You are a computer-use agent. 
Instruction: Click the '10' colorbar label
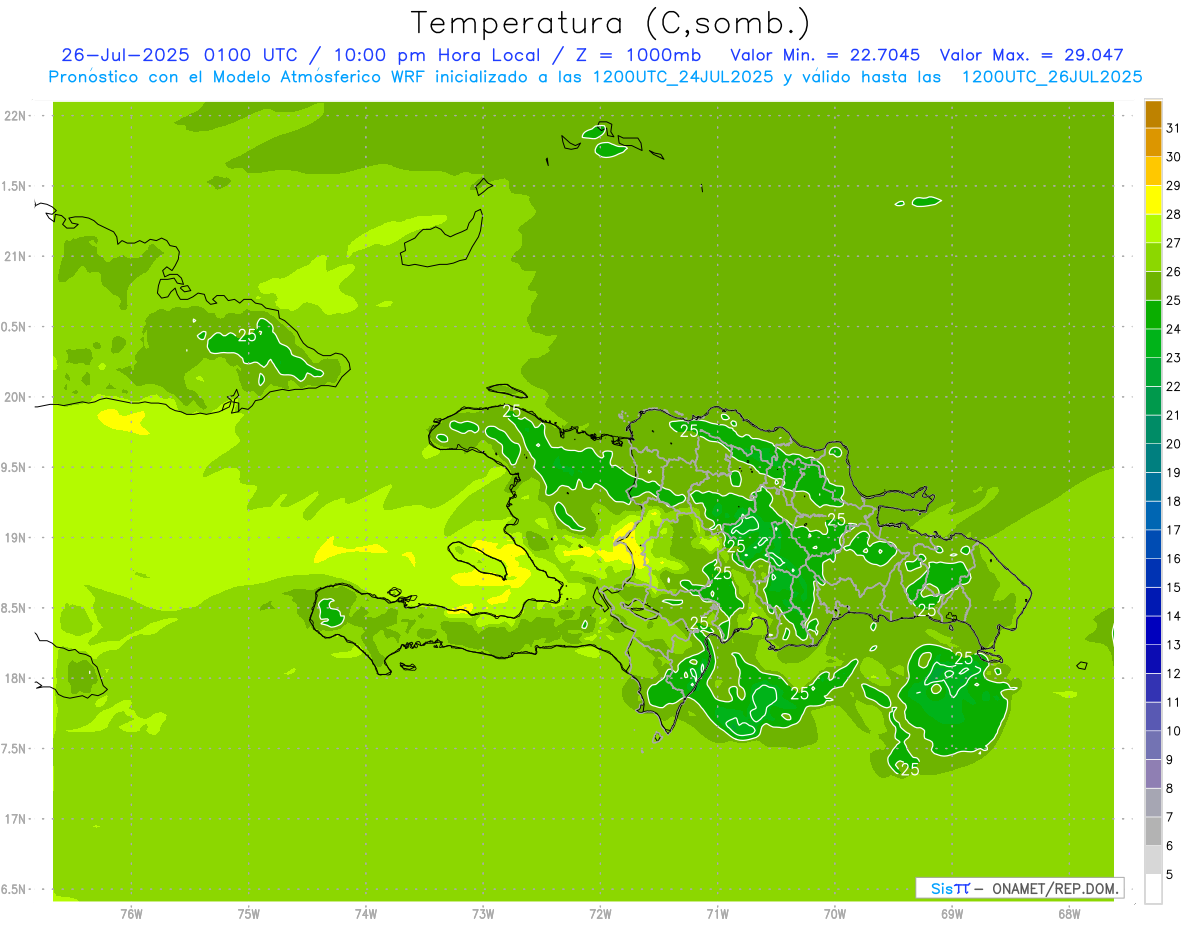(1174, 731)
